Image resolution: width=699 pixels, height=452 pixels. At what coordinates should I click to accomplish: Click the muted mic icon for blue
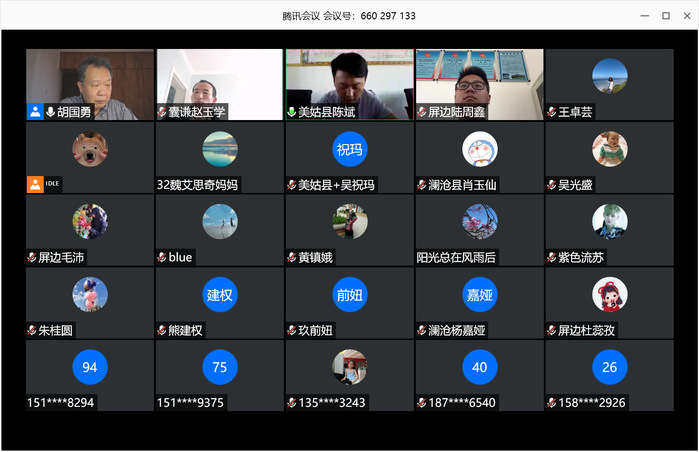(x=162, y=257)
